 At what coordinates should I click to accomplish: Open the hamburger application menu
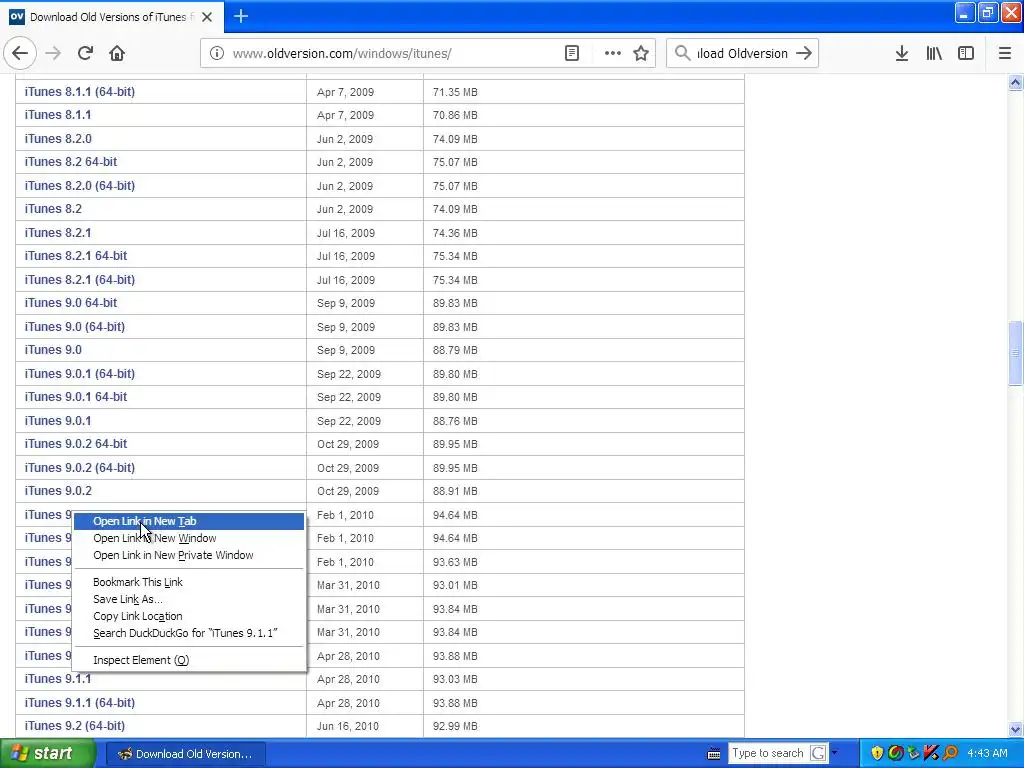(x=1004, y=54)
